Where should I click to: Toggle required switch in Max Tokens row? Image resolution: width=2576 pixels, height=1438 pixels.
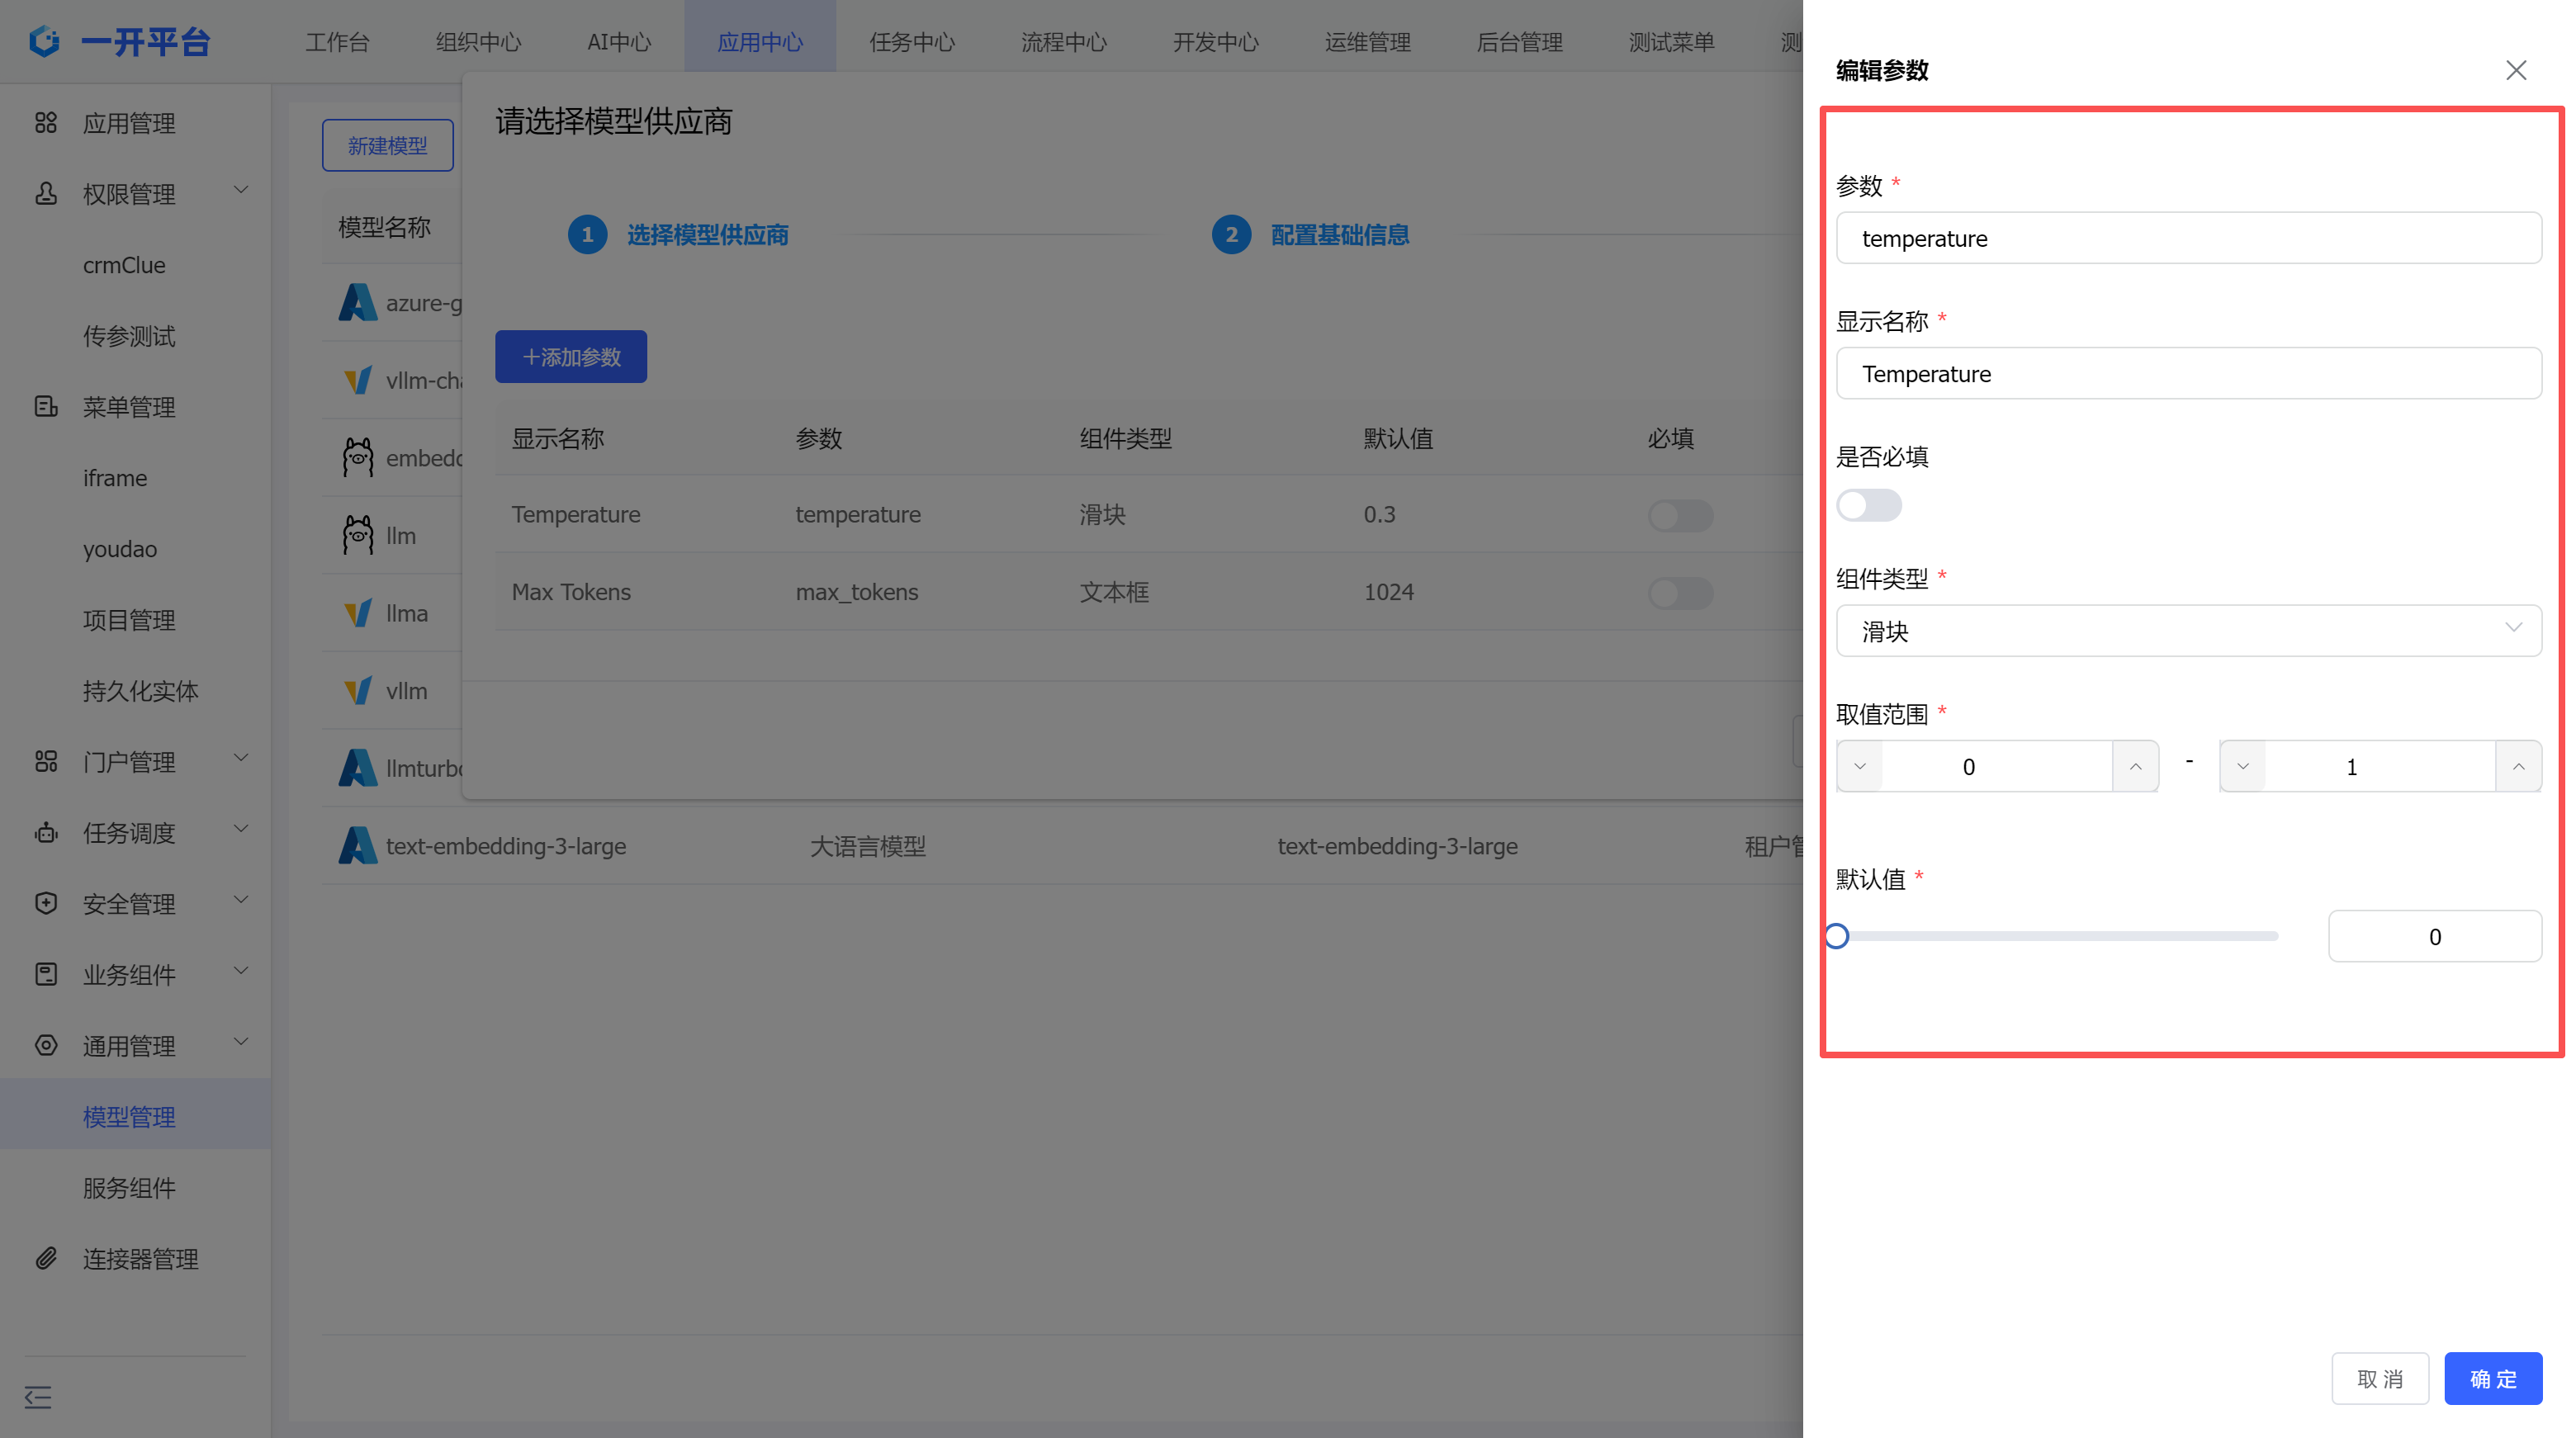pos(1680,592)
